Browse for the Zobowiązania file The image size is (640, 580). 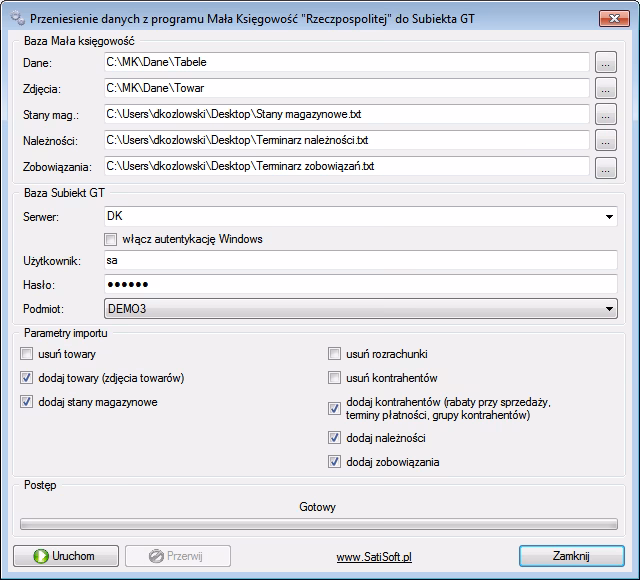[x=606, y=167]
